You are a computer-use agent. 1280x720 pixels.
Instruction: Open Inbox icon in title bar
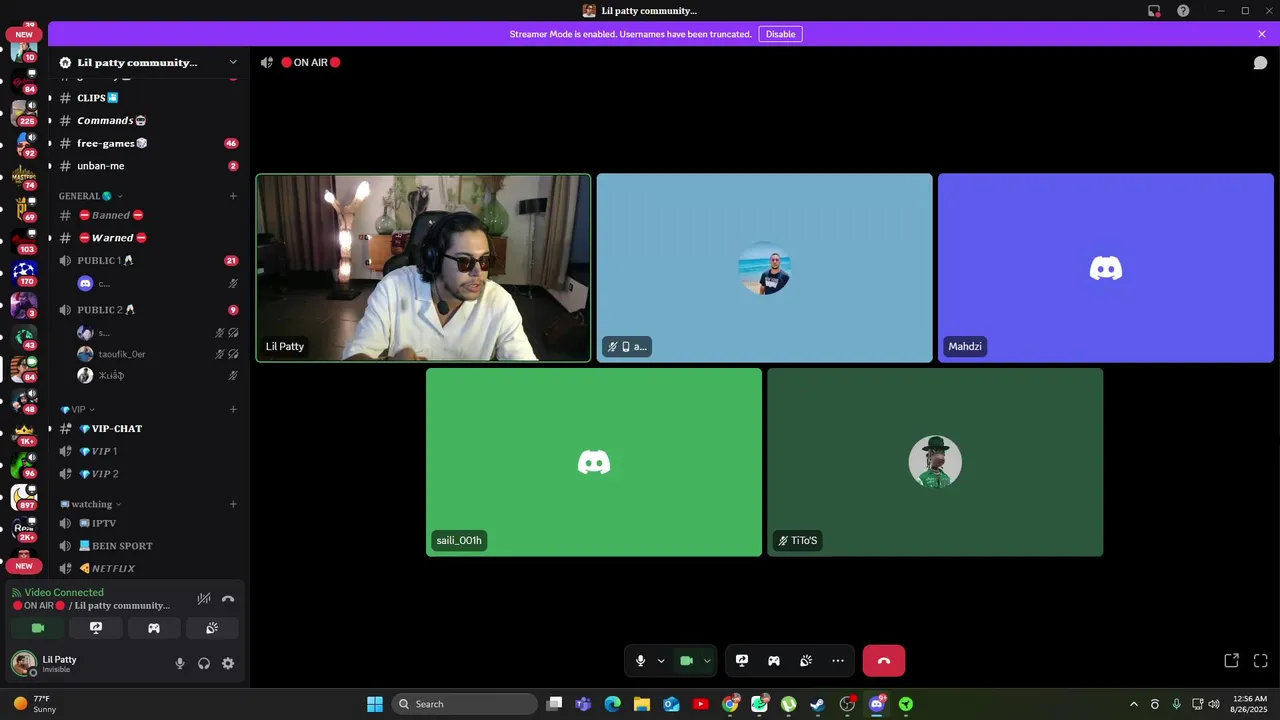pos(1154,11)
